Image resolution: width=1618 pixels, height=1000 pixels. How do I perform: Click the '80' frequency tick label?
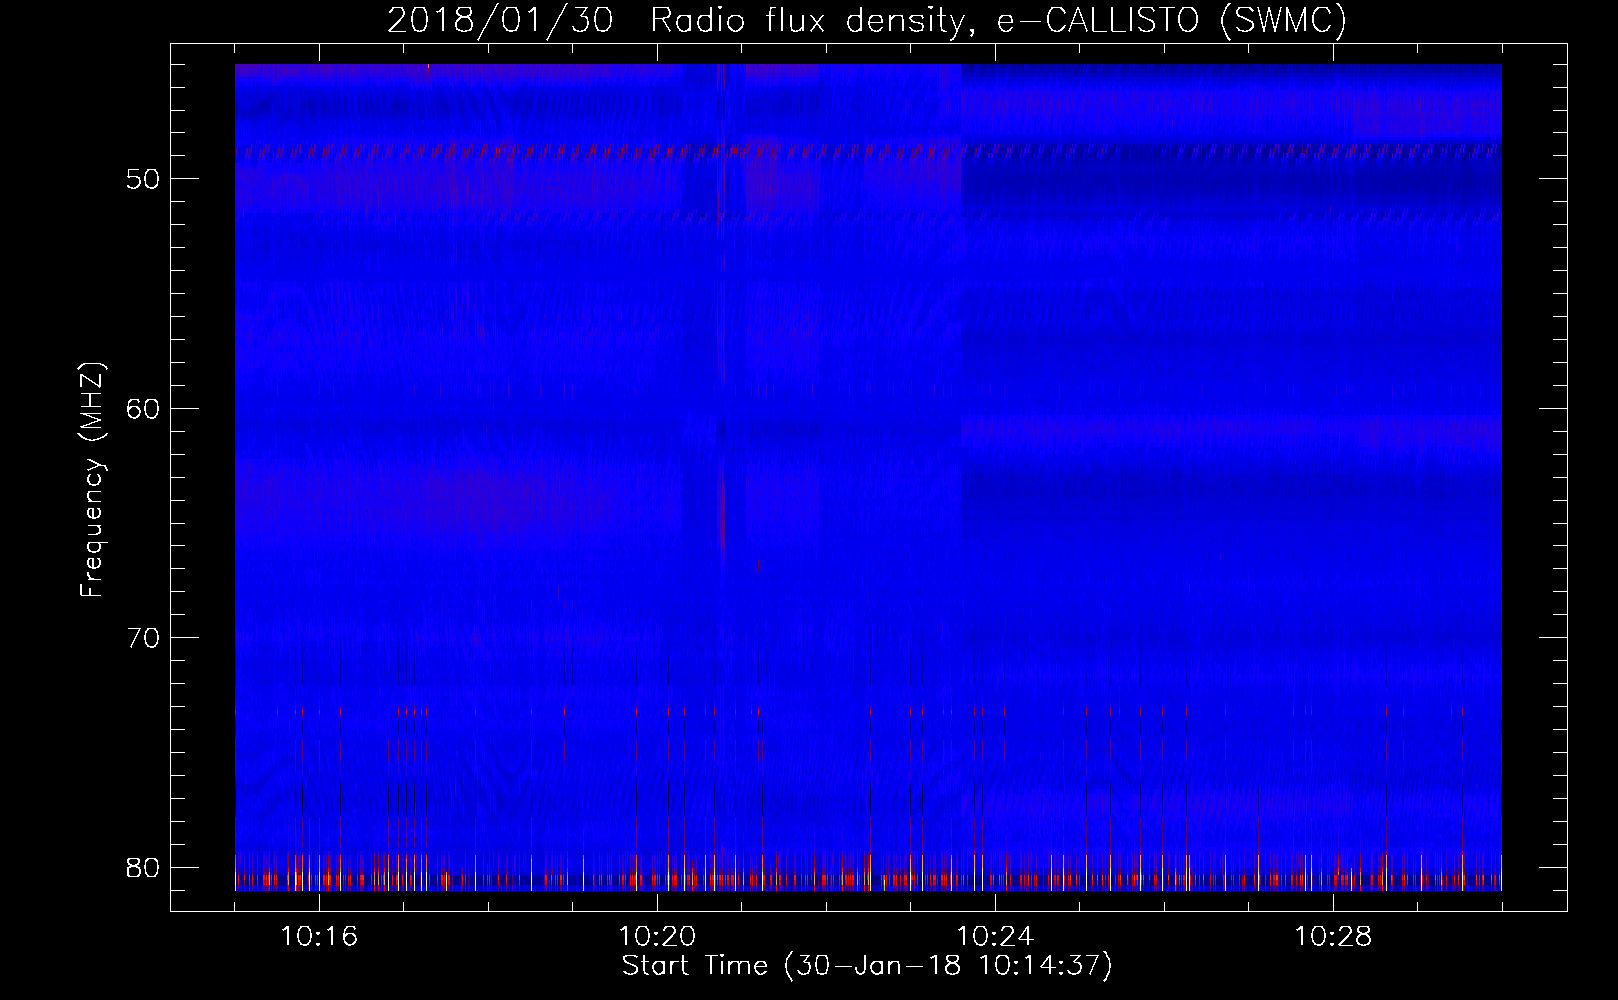pyautogui.click(x=144, y=867)
